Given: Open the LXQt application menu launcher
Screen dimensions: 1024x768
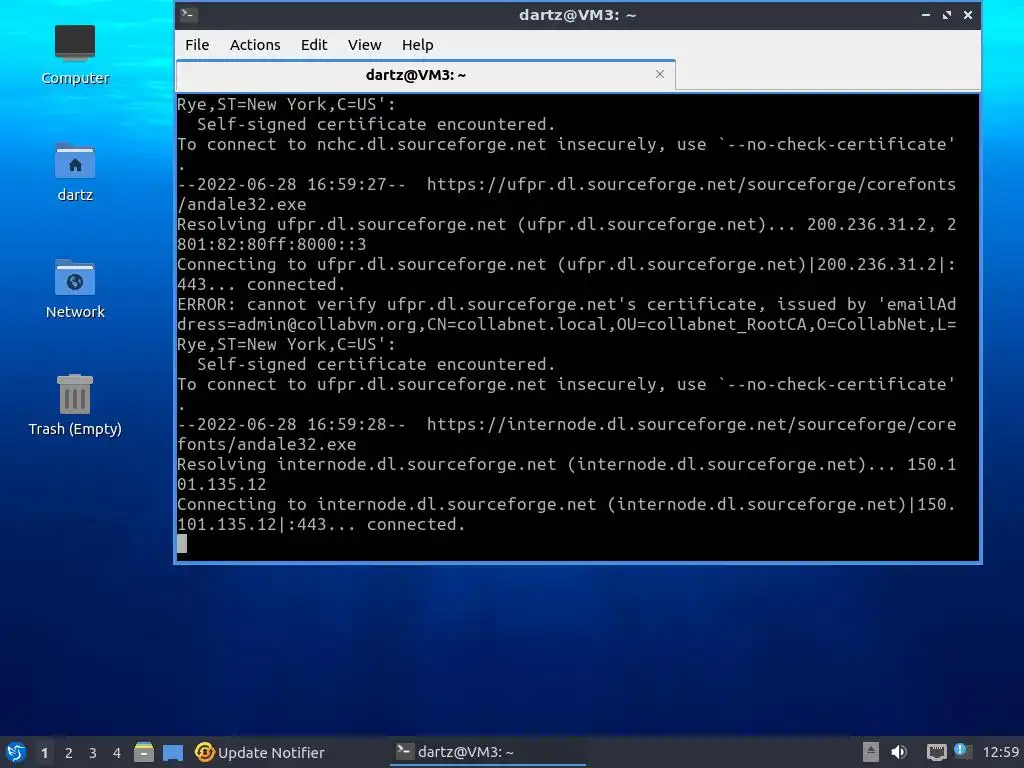Looking at the screenshot, I should pos(16,752).
